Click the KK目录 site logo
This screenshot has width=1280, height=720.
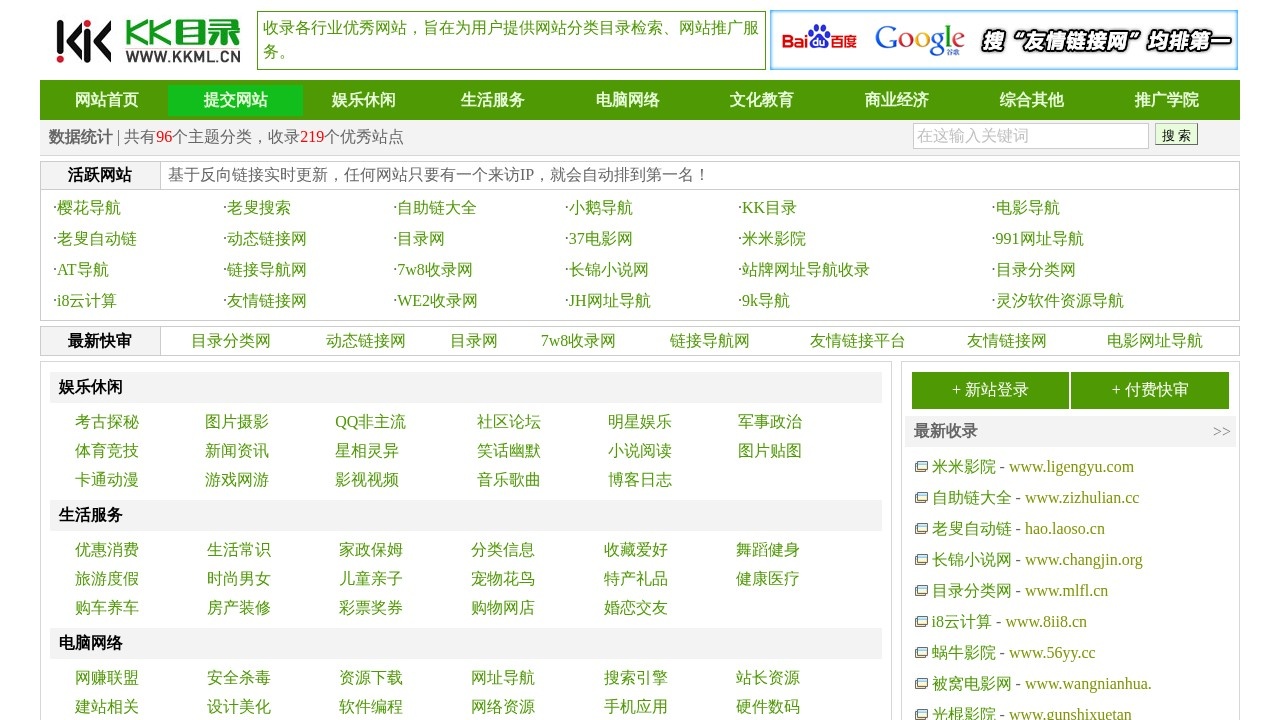(x=148, y=41)
